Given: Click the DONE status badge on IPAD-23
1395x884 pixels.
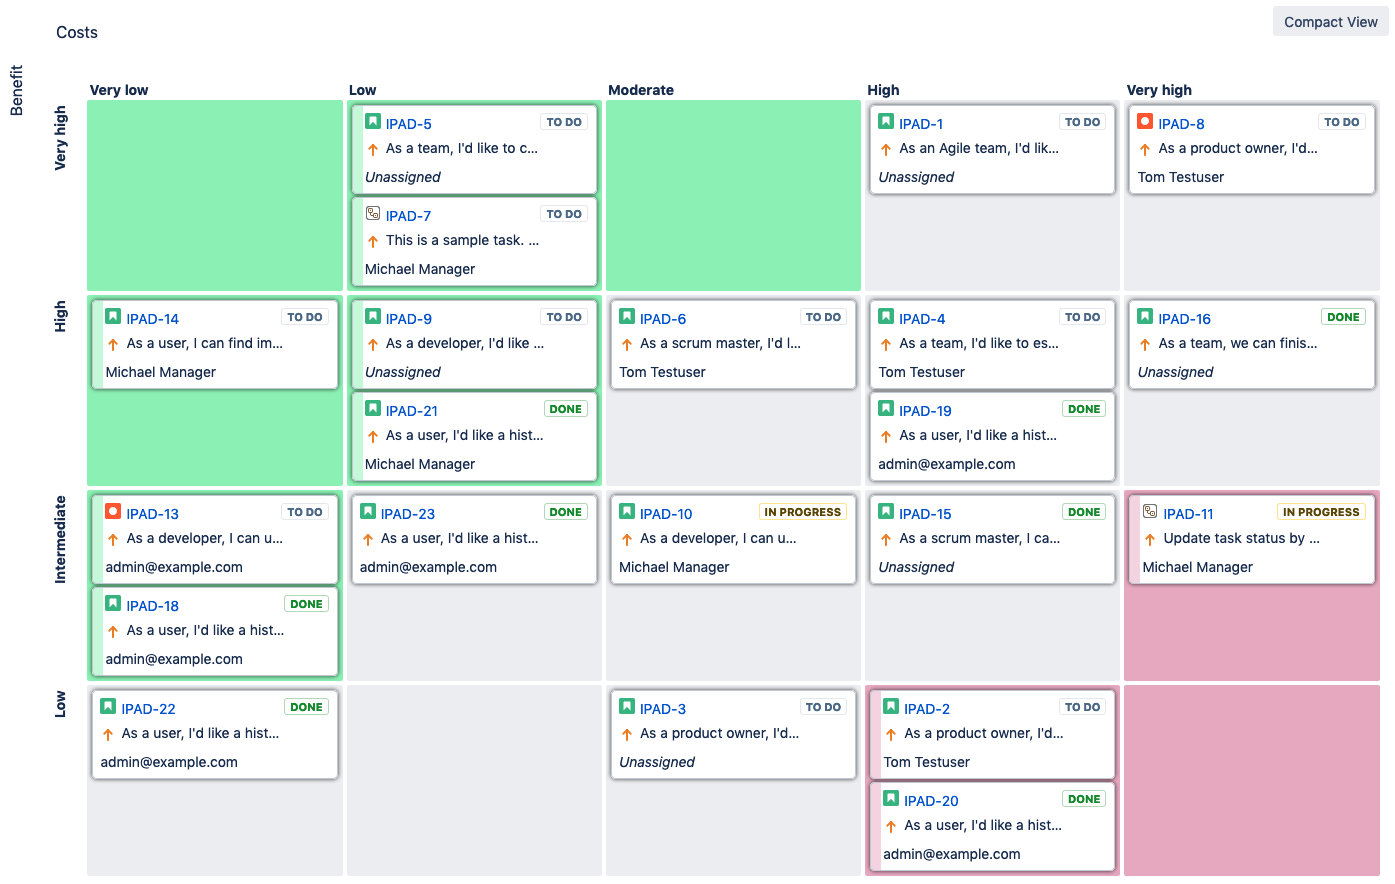Looking at the screenshot, I should [x=565, y=512].
